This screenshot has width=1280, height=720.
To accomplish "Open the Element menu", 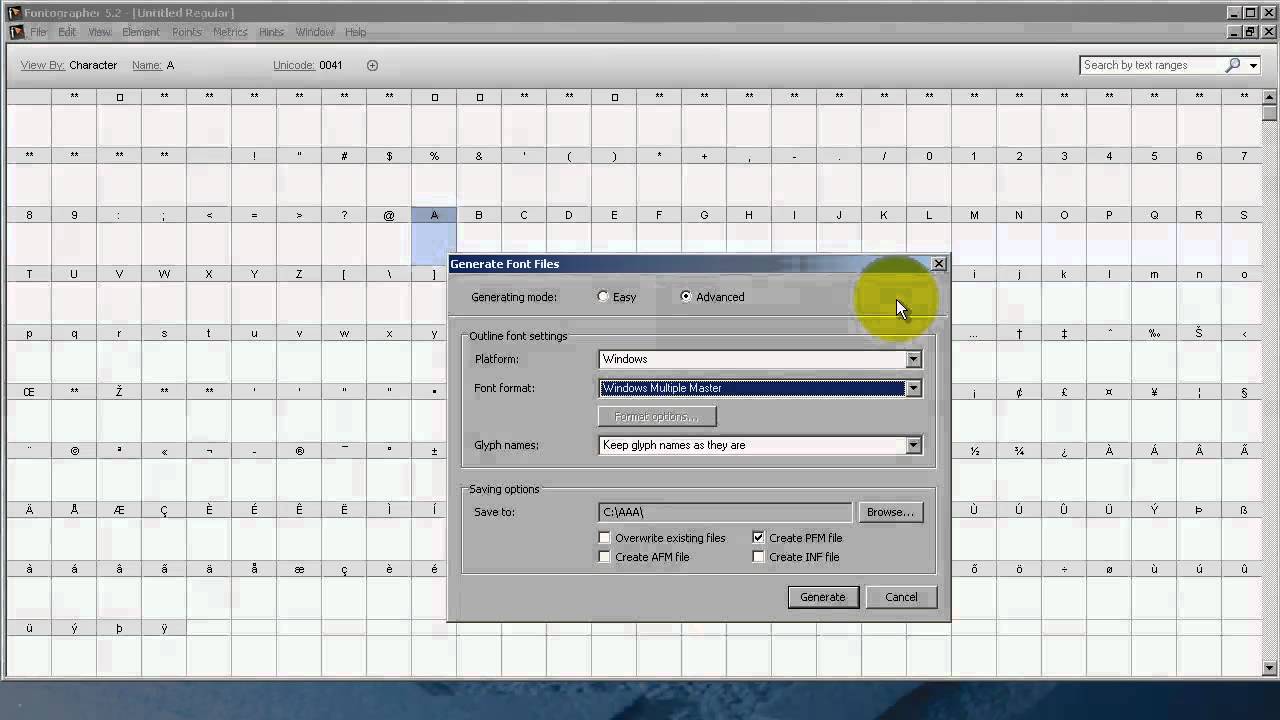I will coord(141,32).
